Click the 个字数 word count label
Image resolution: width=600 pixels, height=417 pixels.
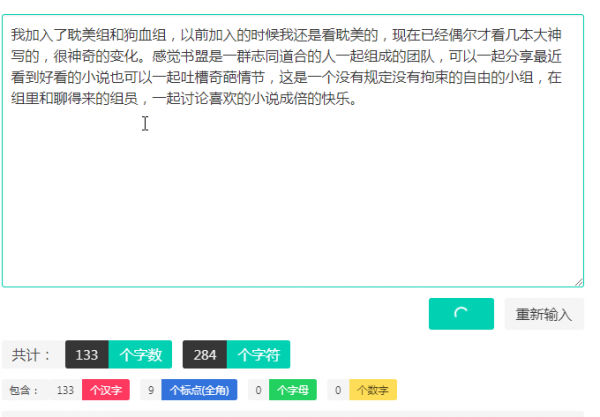click(140, 355)
